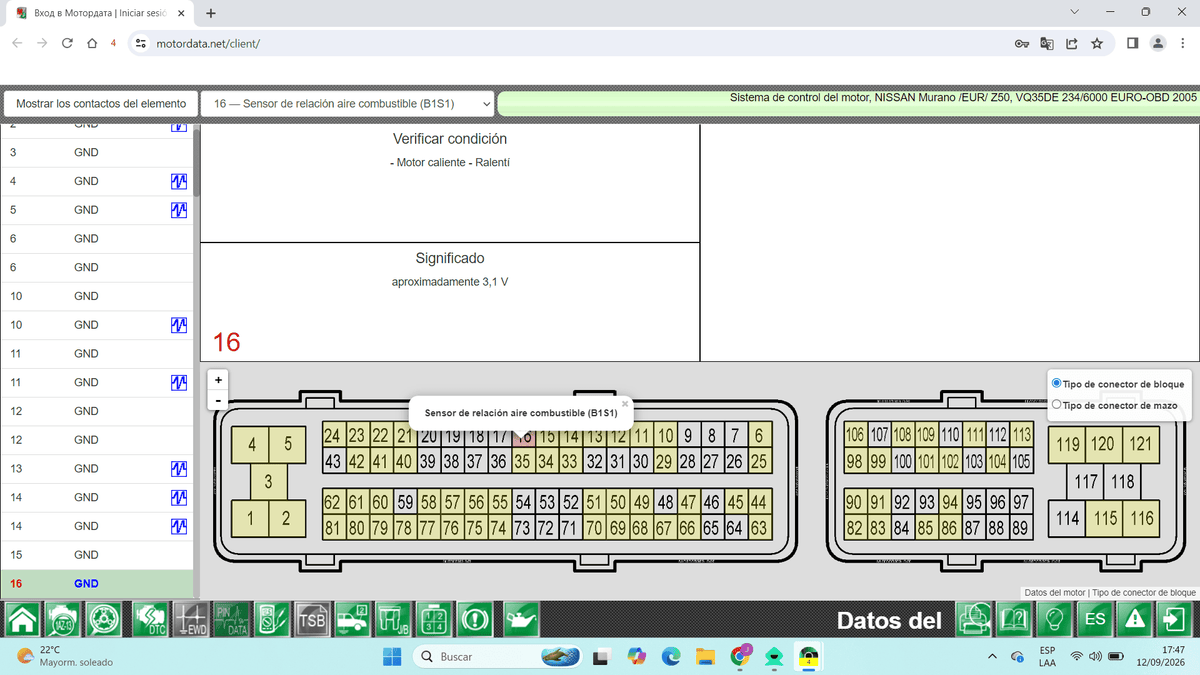Click Mostrar los contactos del elemento button
This screenshot has height=675, width=1200.
[101, 103]
